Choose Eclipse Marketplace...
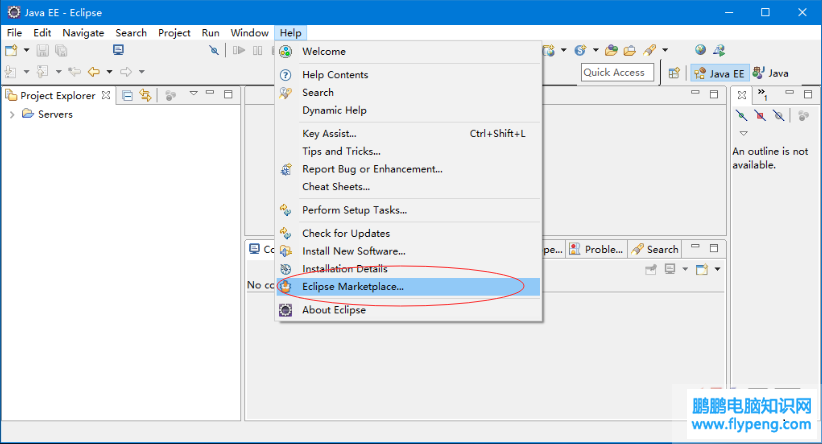The height and width of the screenshot is (444, 822). pyautogui.click(x=408, y=286)
